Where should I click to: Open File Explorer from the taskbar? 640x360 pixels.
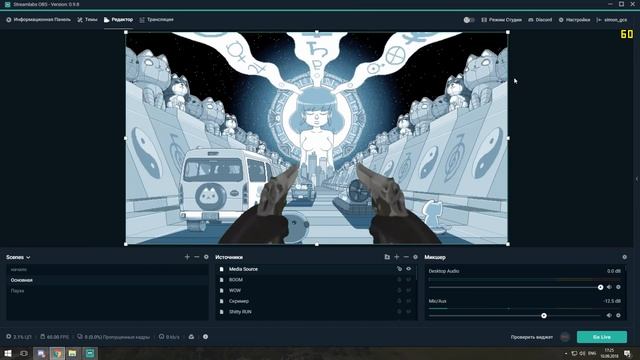pos(73,353)
